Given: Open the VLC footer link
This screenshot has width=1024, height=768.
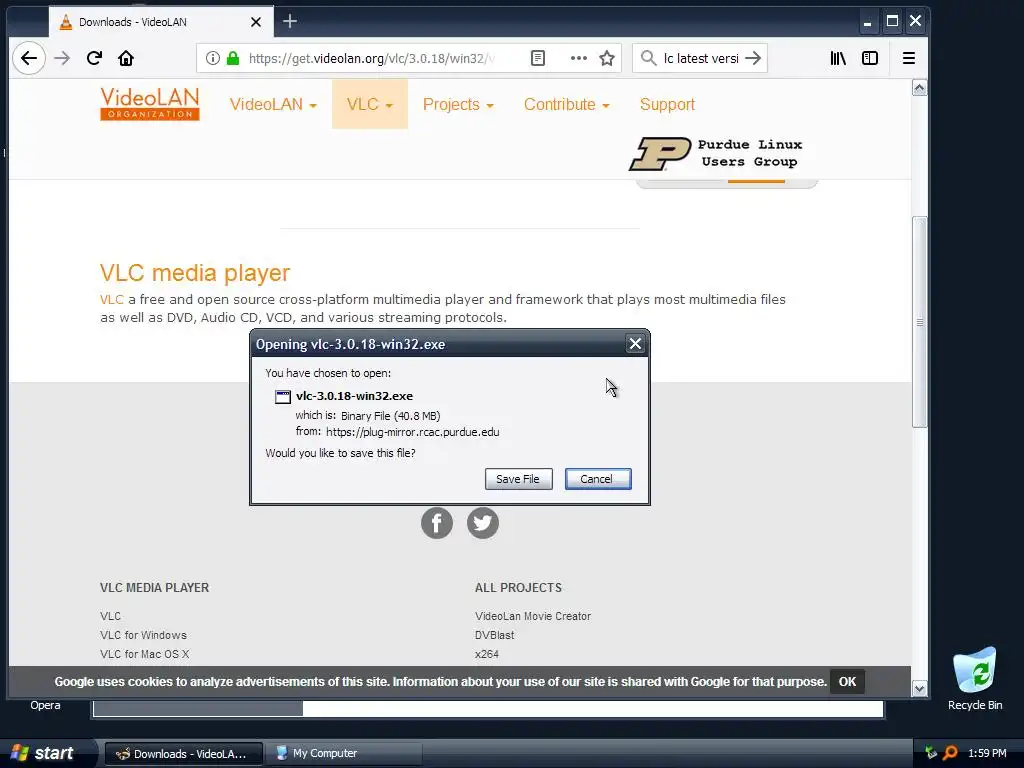Looking at the screenshot, I should pyautogui.click(x=110, y=616).
